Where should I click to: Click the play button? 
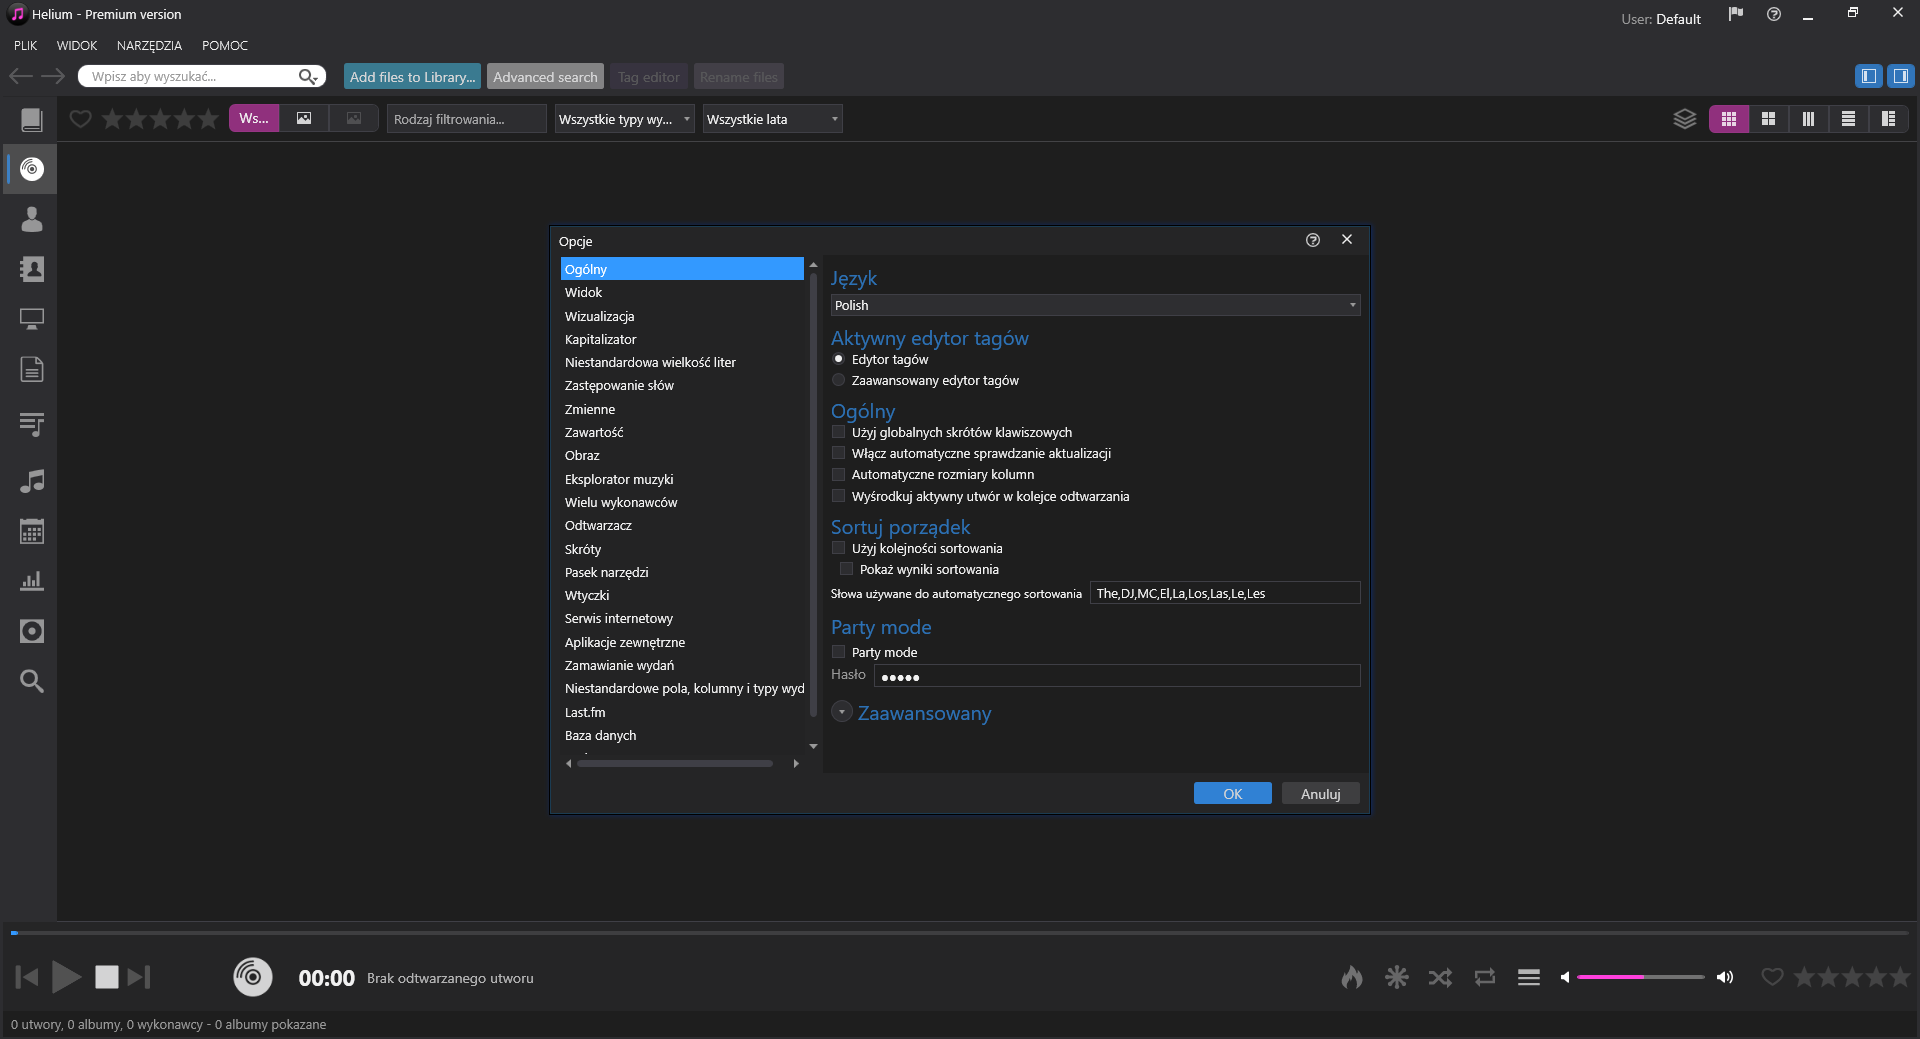coord(66,977)
